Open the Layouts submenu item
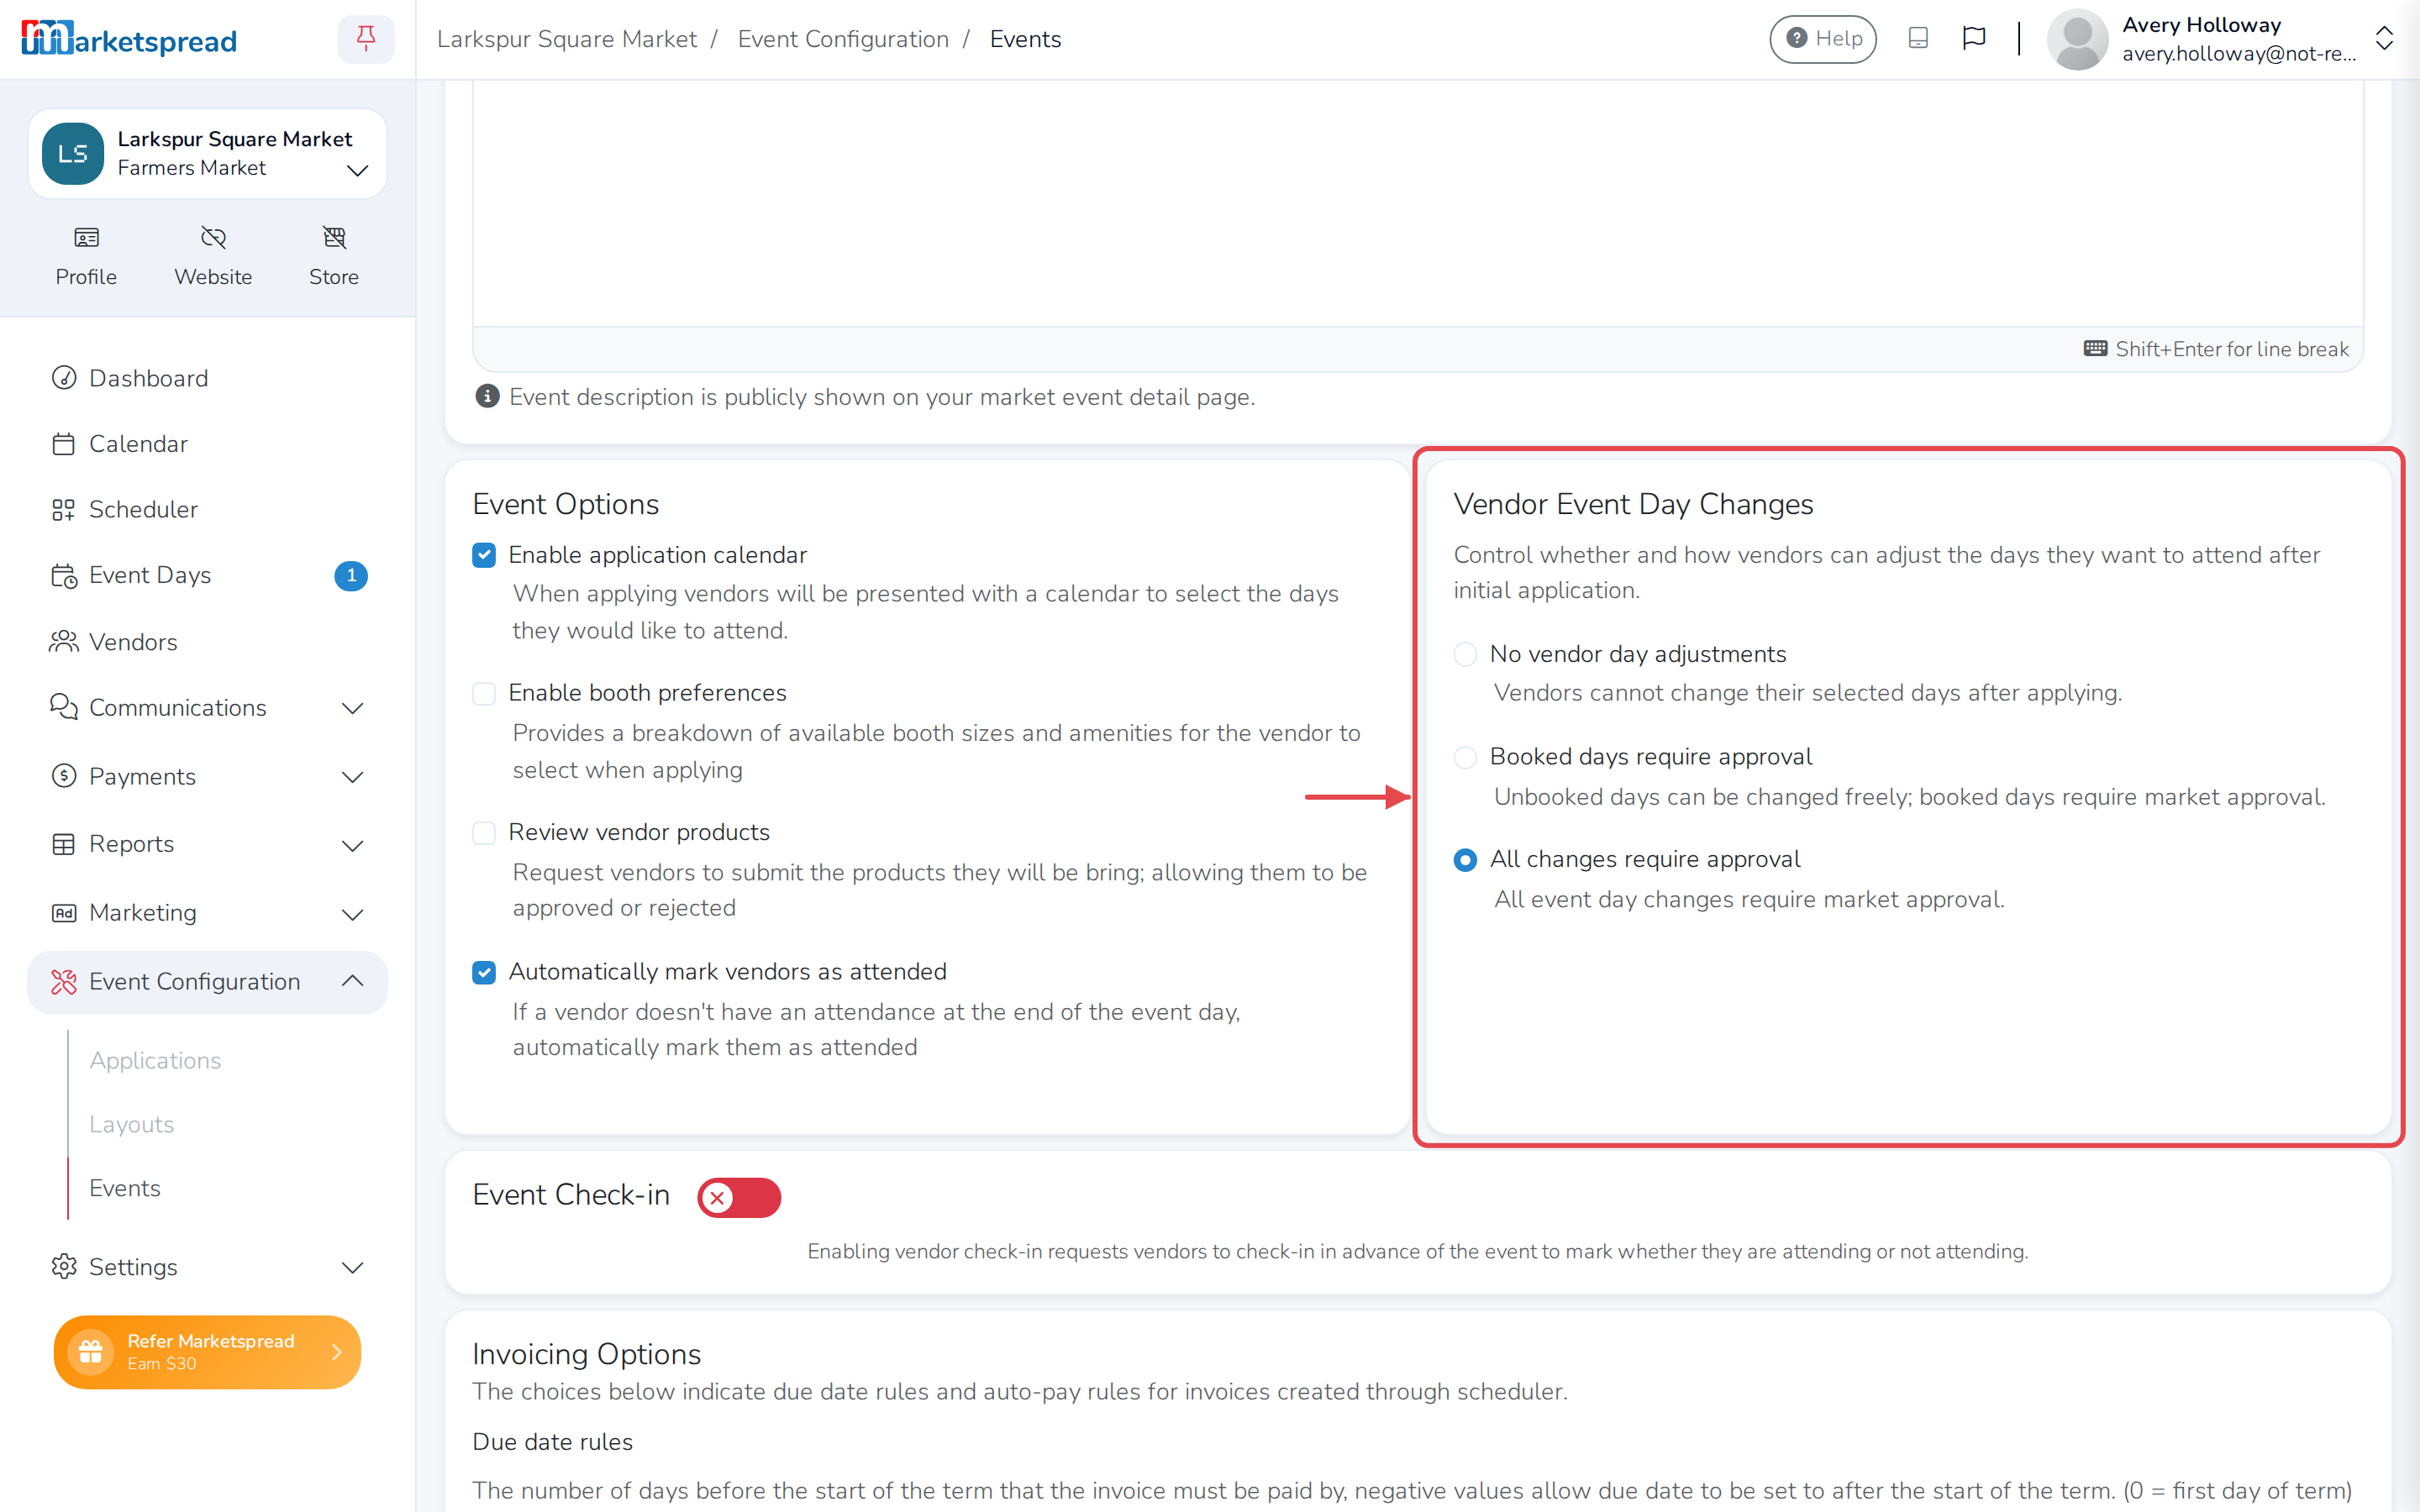 click(132, 1124)
